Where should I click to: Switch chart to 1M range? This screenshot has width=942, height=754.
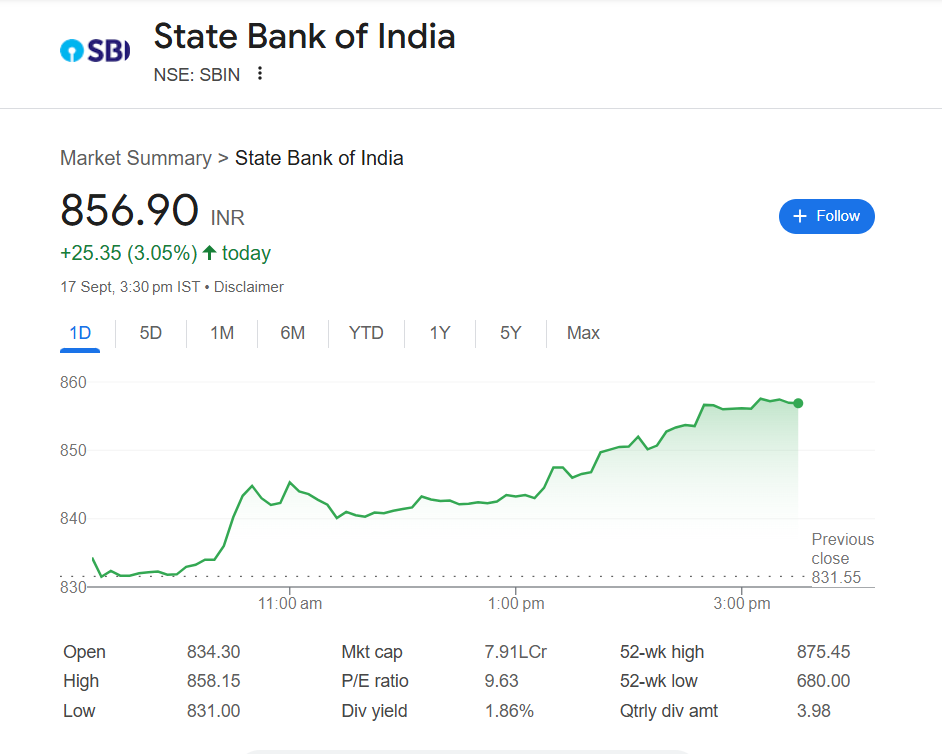pos(222,333)
